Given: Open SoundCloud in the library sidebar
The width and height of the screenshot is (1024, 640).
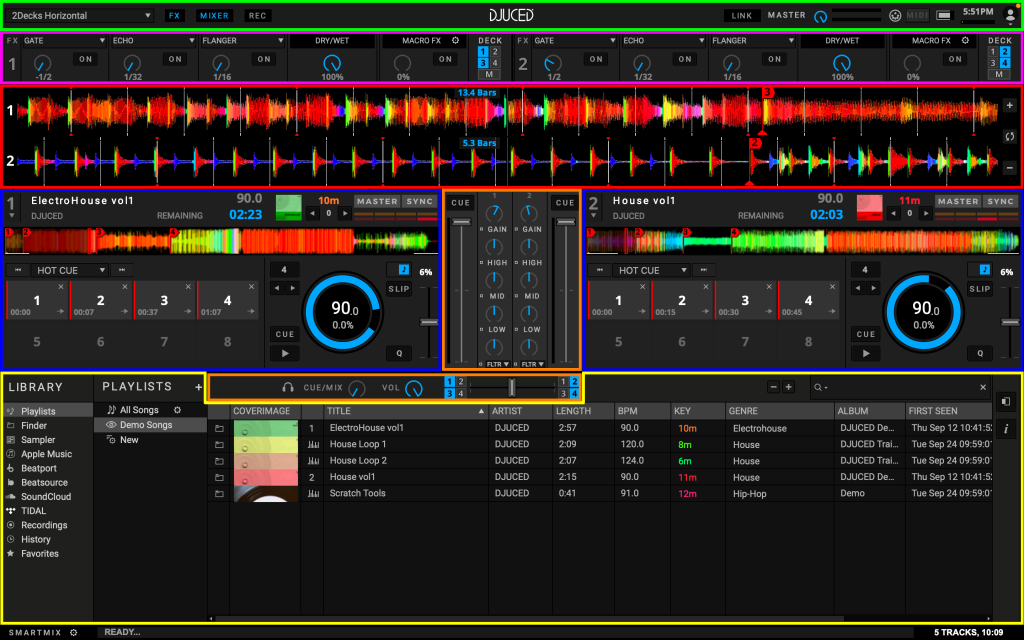Looking at the screenshot, I should [x=47, y=497].
